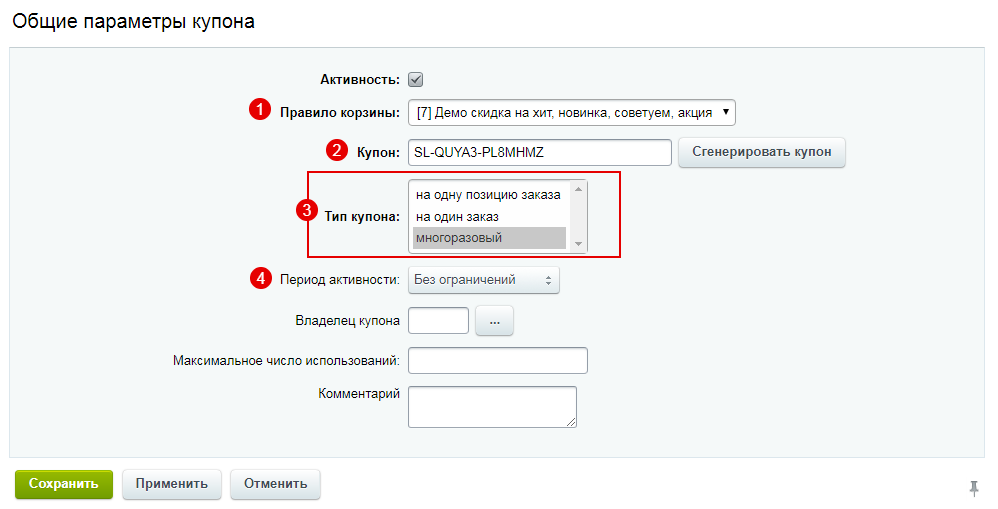
Task: Click the green Сохранить button
Action: click(64, 484)
